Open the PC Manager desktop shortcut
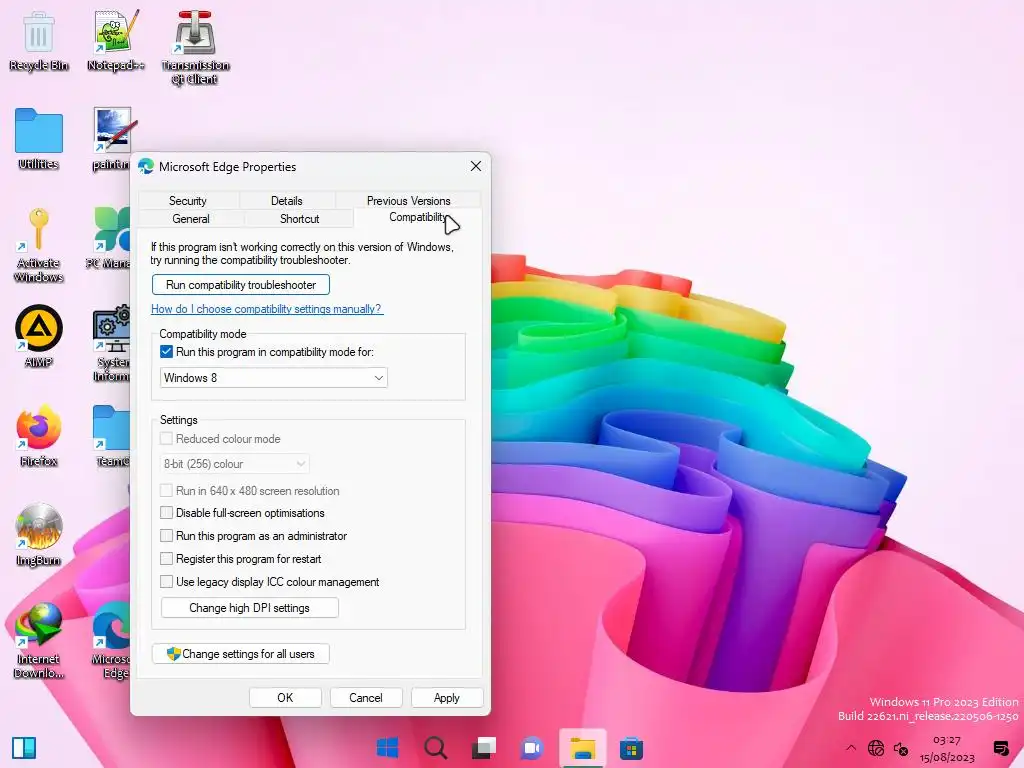1024x768 pixels. [110, 238]
